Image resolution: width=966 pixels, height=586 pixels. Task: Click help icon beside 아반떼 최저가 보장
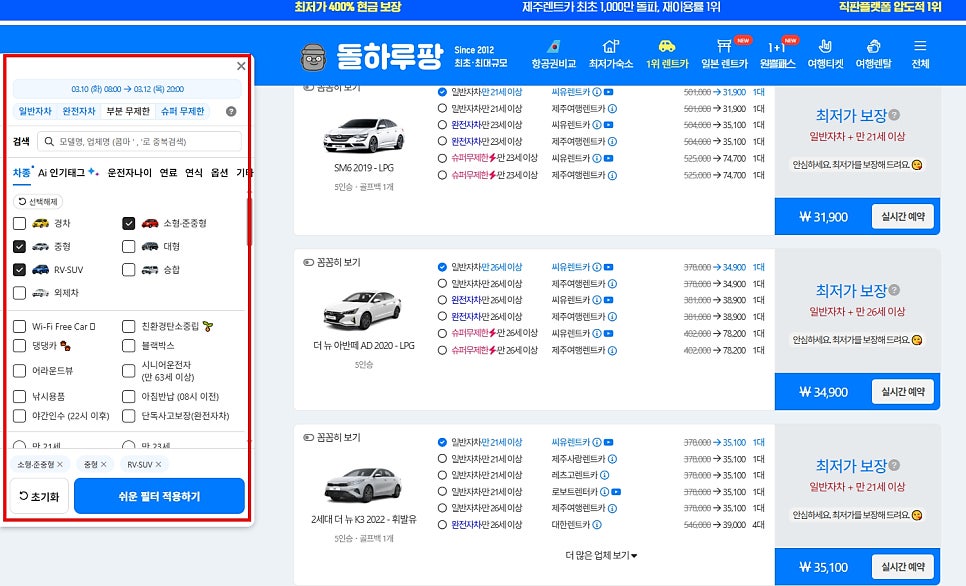pos(895,290)
